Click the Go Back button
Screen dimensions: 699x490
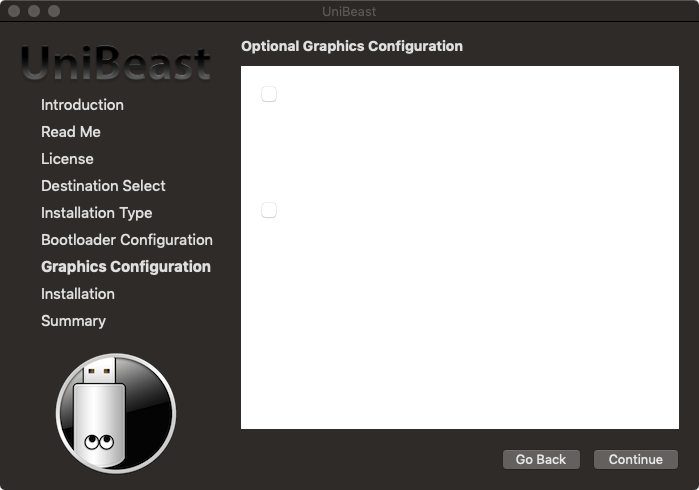pos(541,459)
